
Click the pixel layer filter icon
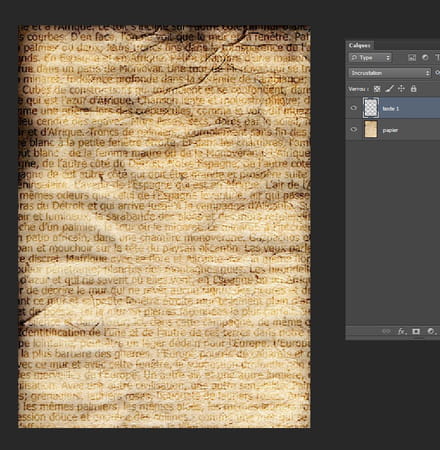[x=412, y=58]
